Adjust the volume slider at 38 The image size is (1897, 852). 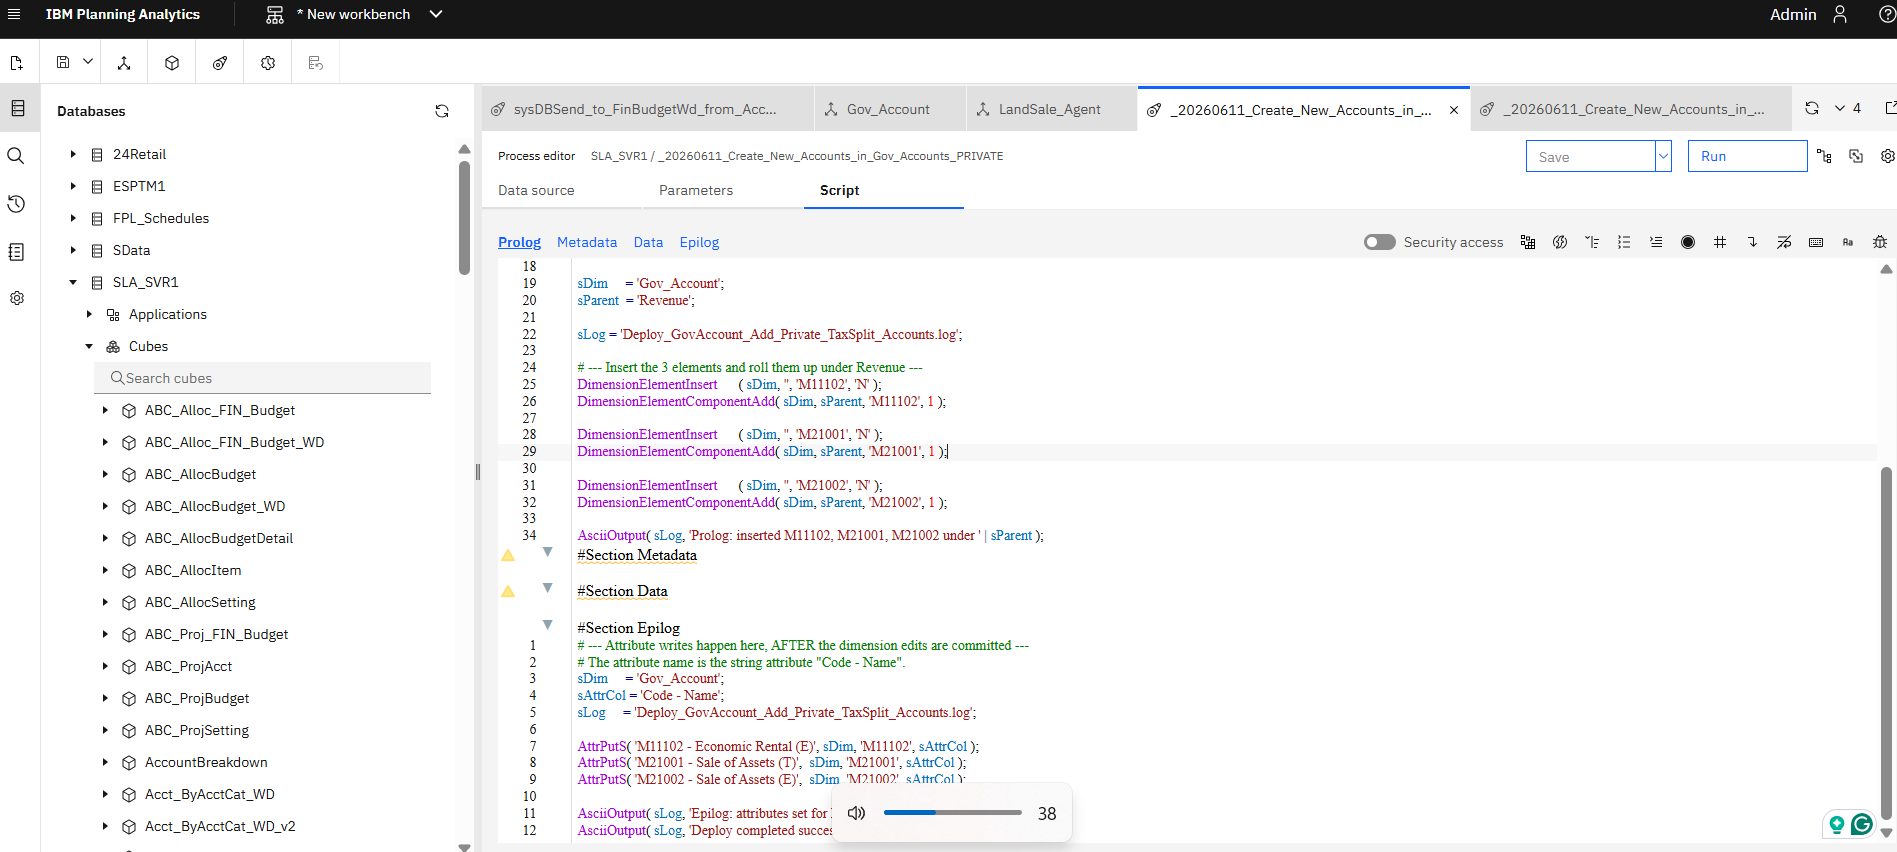point(952,813)
